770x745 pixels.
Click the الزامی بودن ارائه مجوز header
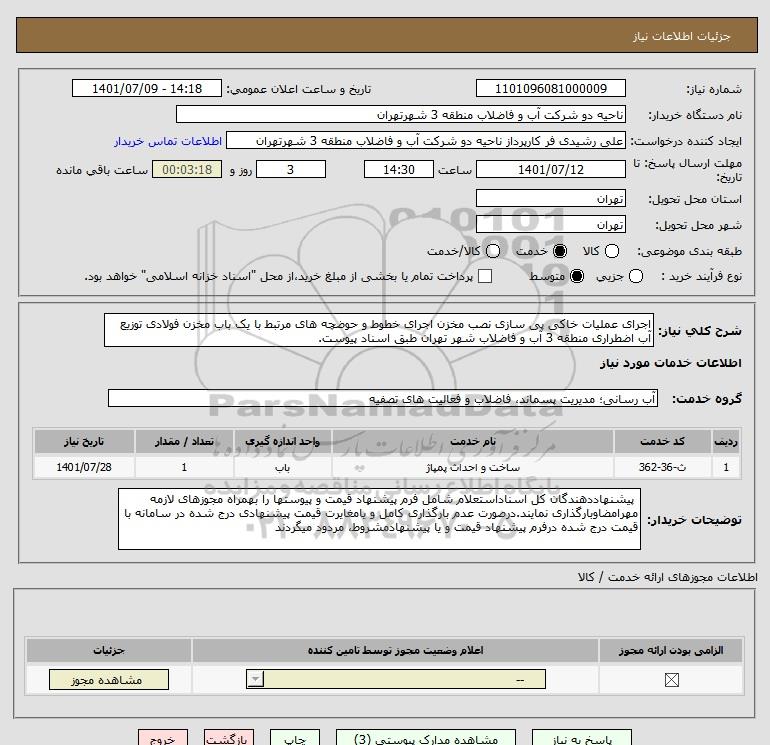(671, 650)
